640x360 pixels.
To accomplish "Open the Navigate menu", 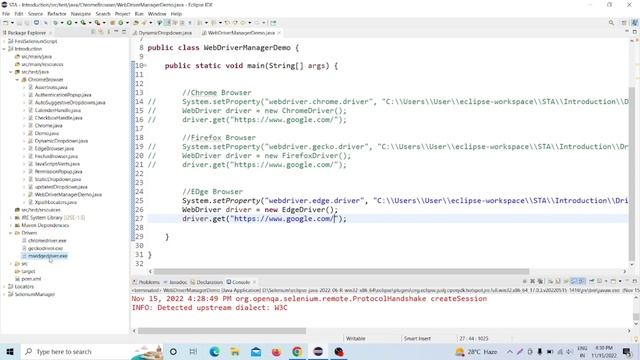I will coord(81,14).
